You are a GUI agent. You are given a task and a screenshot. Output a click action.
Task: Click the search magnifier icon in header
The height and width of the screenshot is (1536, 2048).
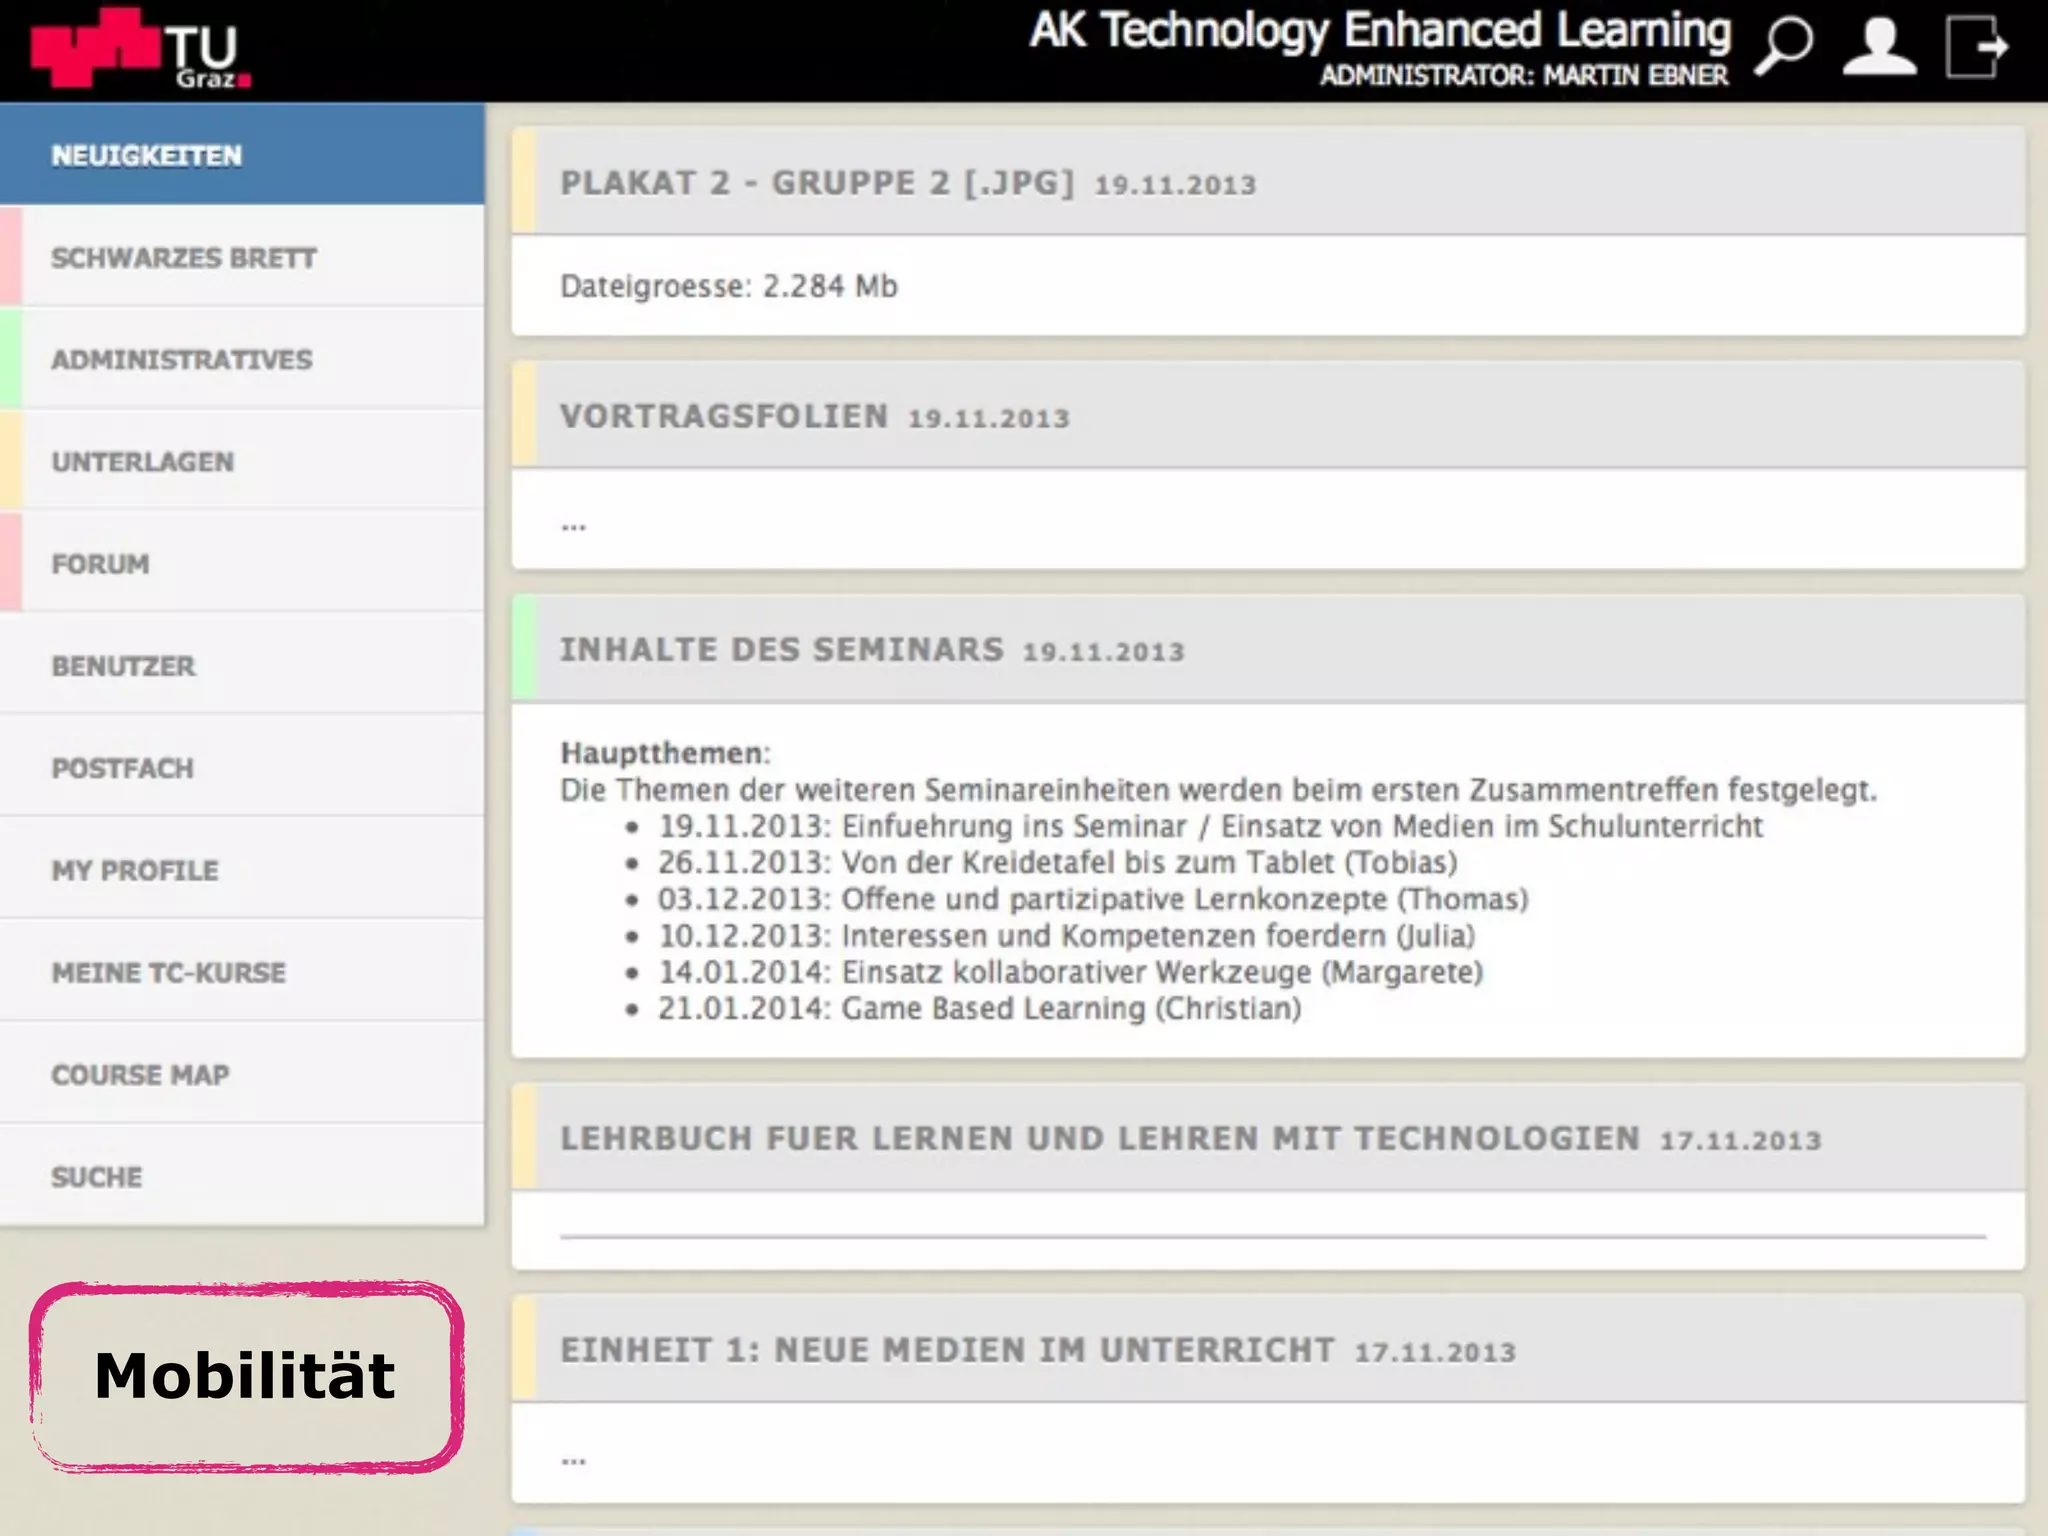tap(1785, 45)
